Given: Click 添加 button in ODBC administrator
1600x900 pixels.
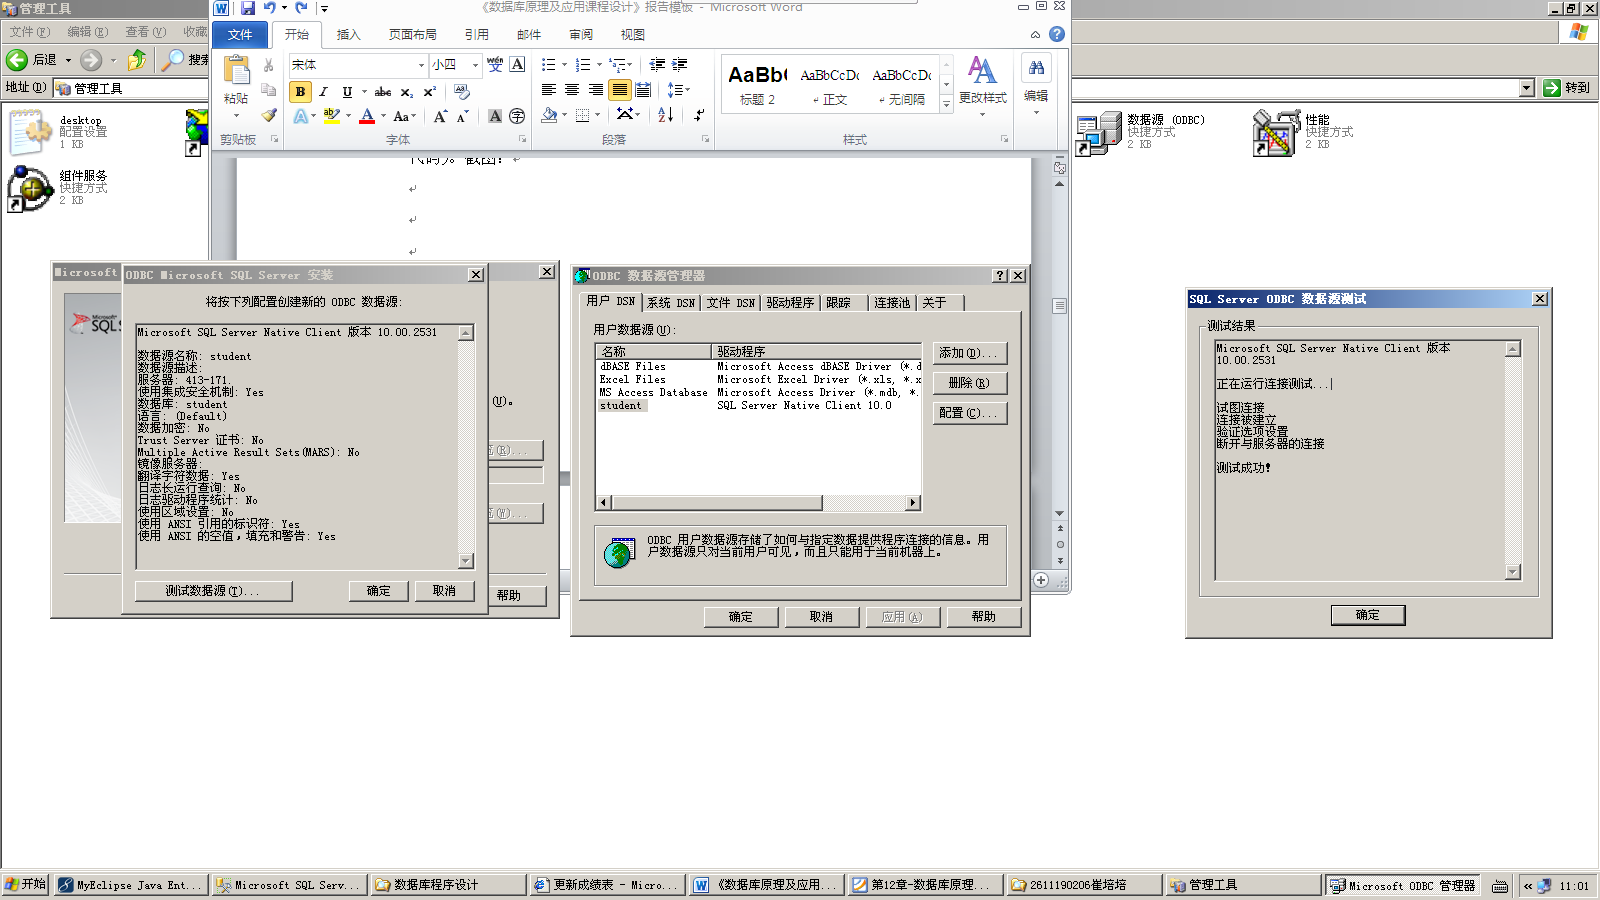Looking at the screenshot, I should click(969, 353).
